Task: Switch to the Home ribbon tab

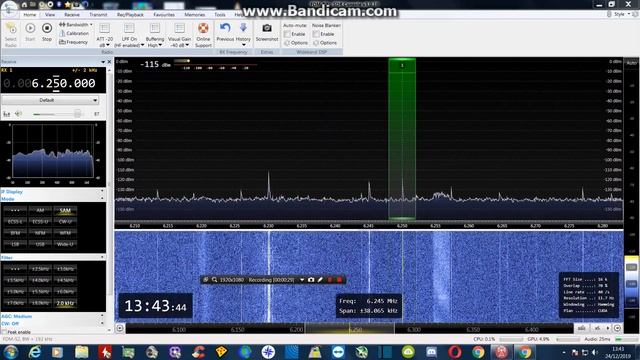Action: coord(29,15)
